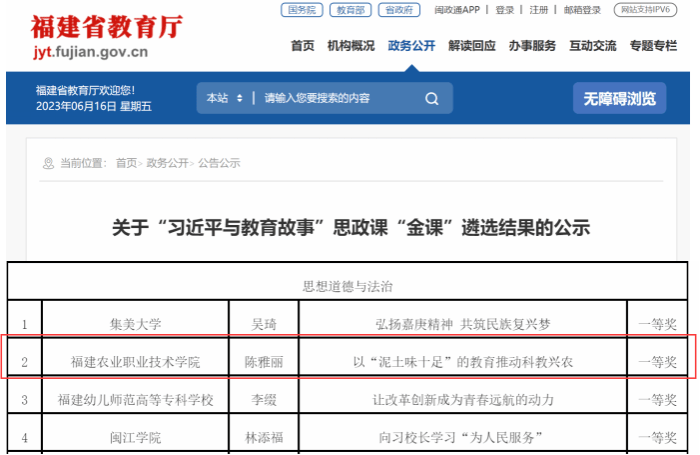Click 公告公示 in the breadcrumb

tap(219, 163)
